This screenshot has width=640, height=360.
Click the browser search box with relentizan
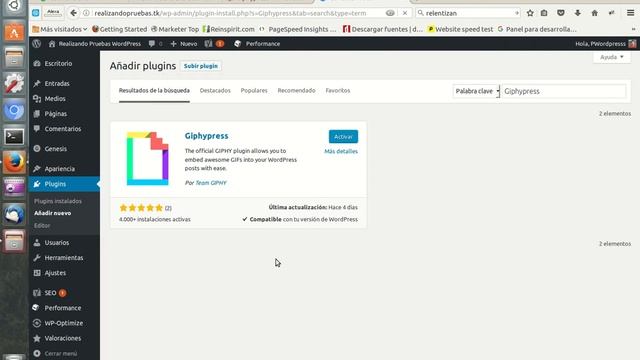pyautogui.click(x=468, y=13)
